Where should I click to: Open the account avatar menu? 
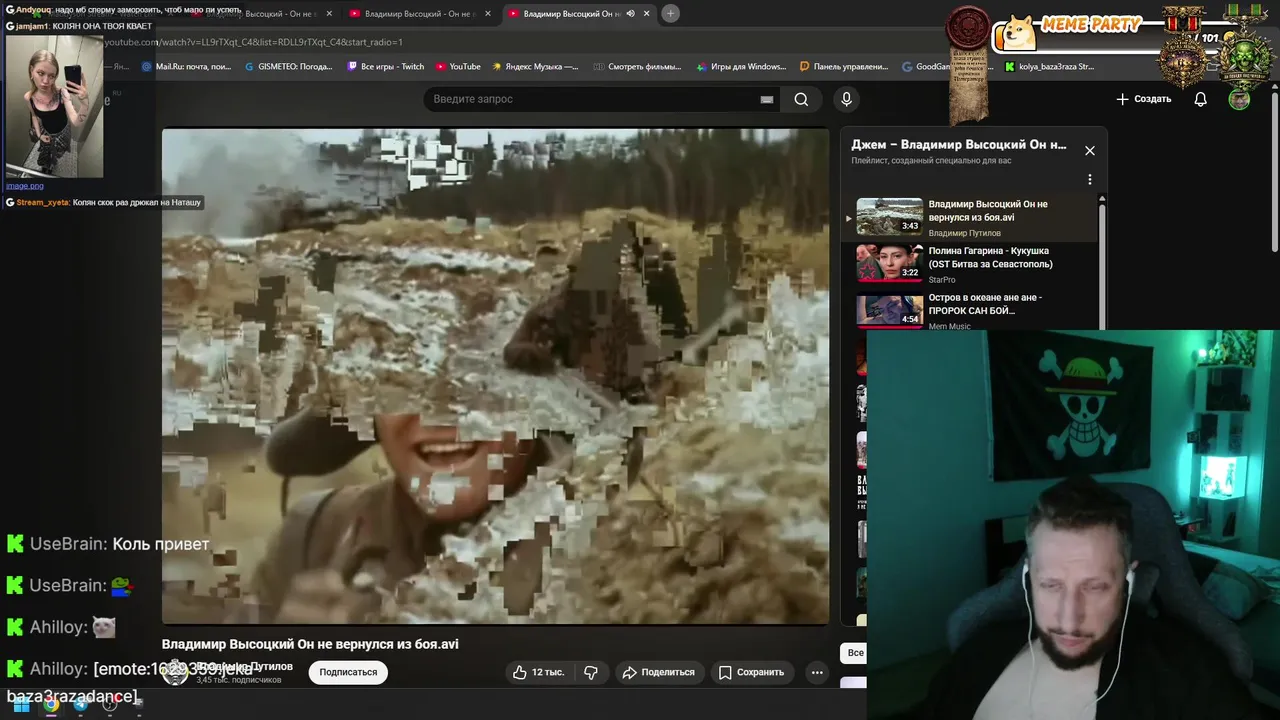point(1239,99)
